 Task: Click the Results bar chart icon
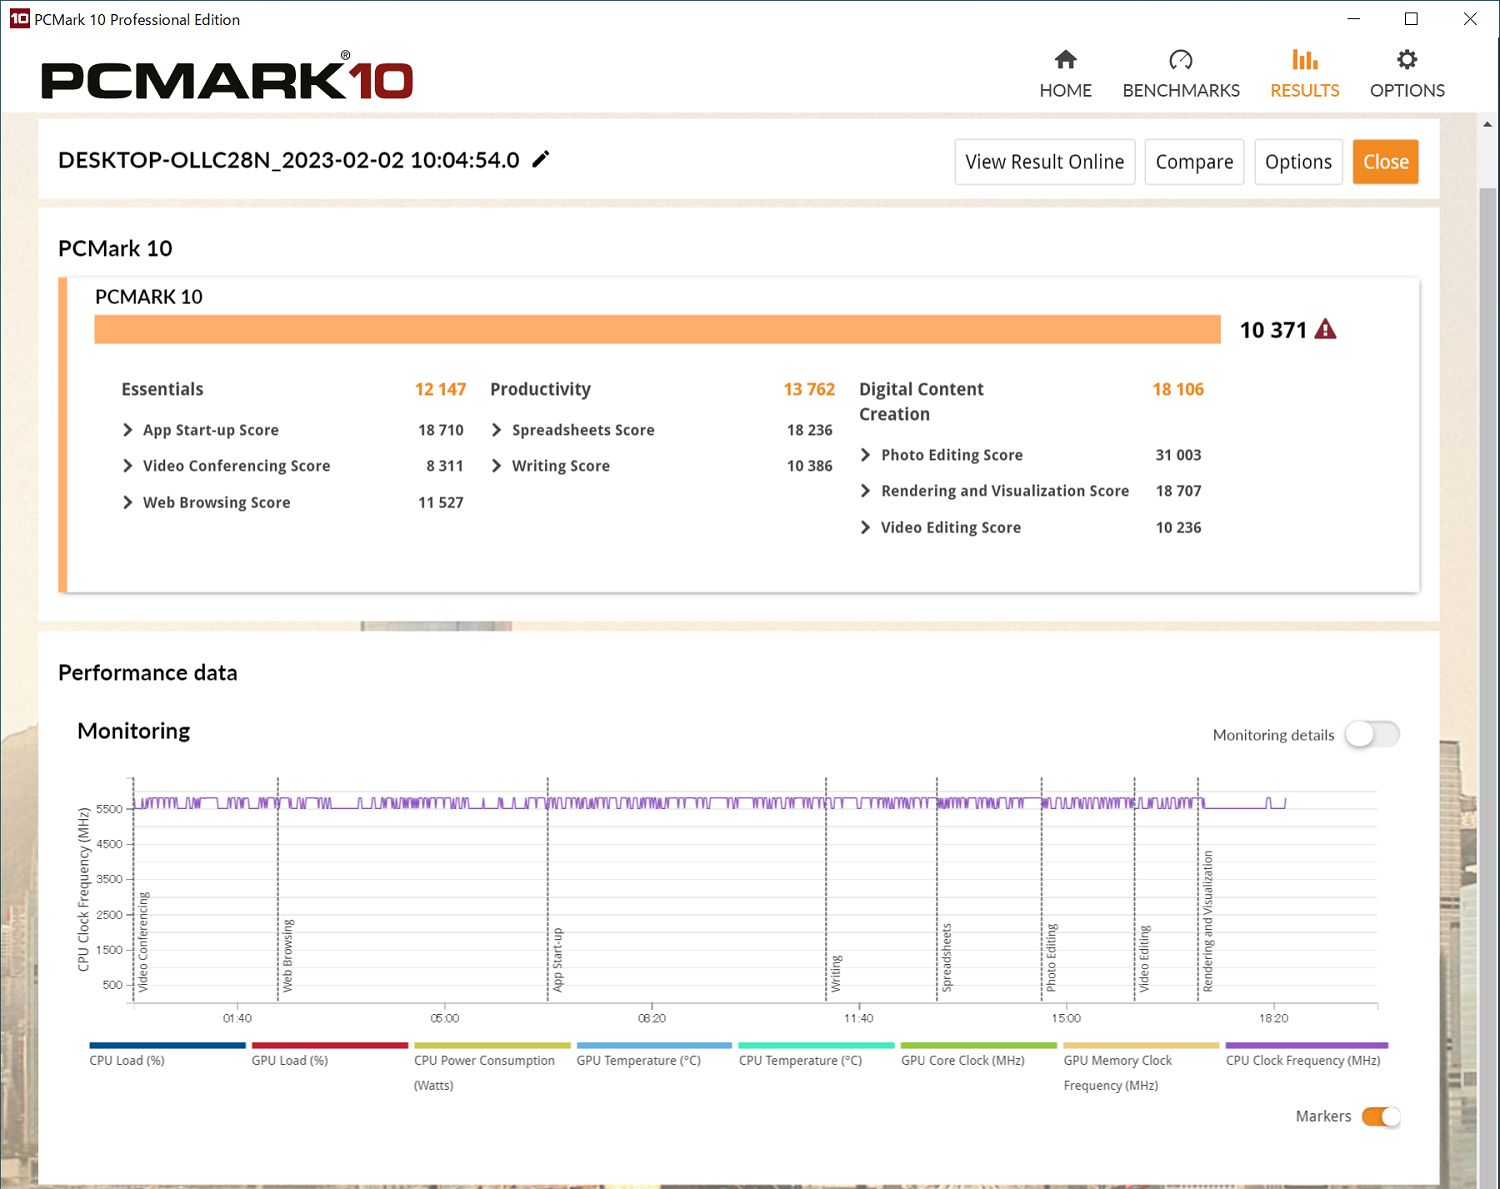tap(1305, 60)
